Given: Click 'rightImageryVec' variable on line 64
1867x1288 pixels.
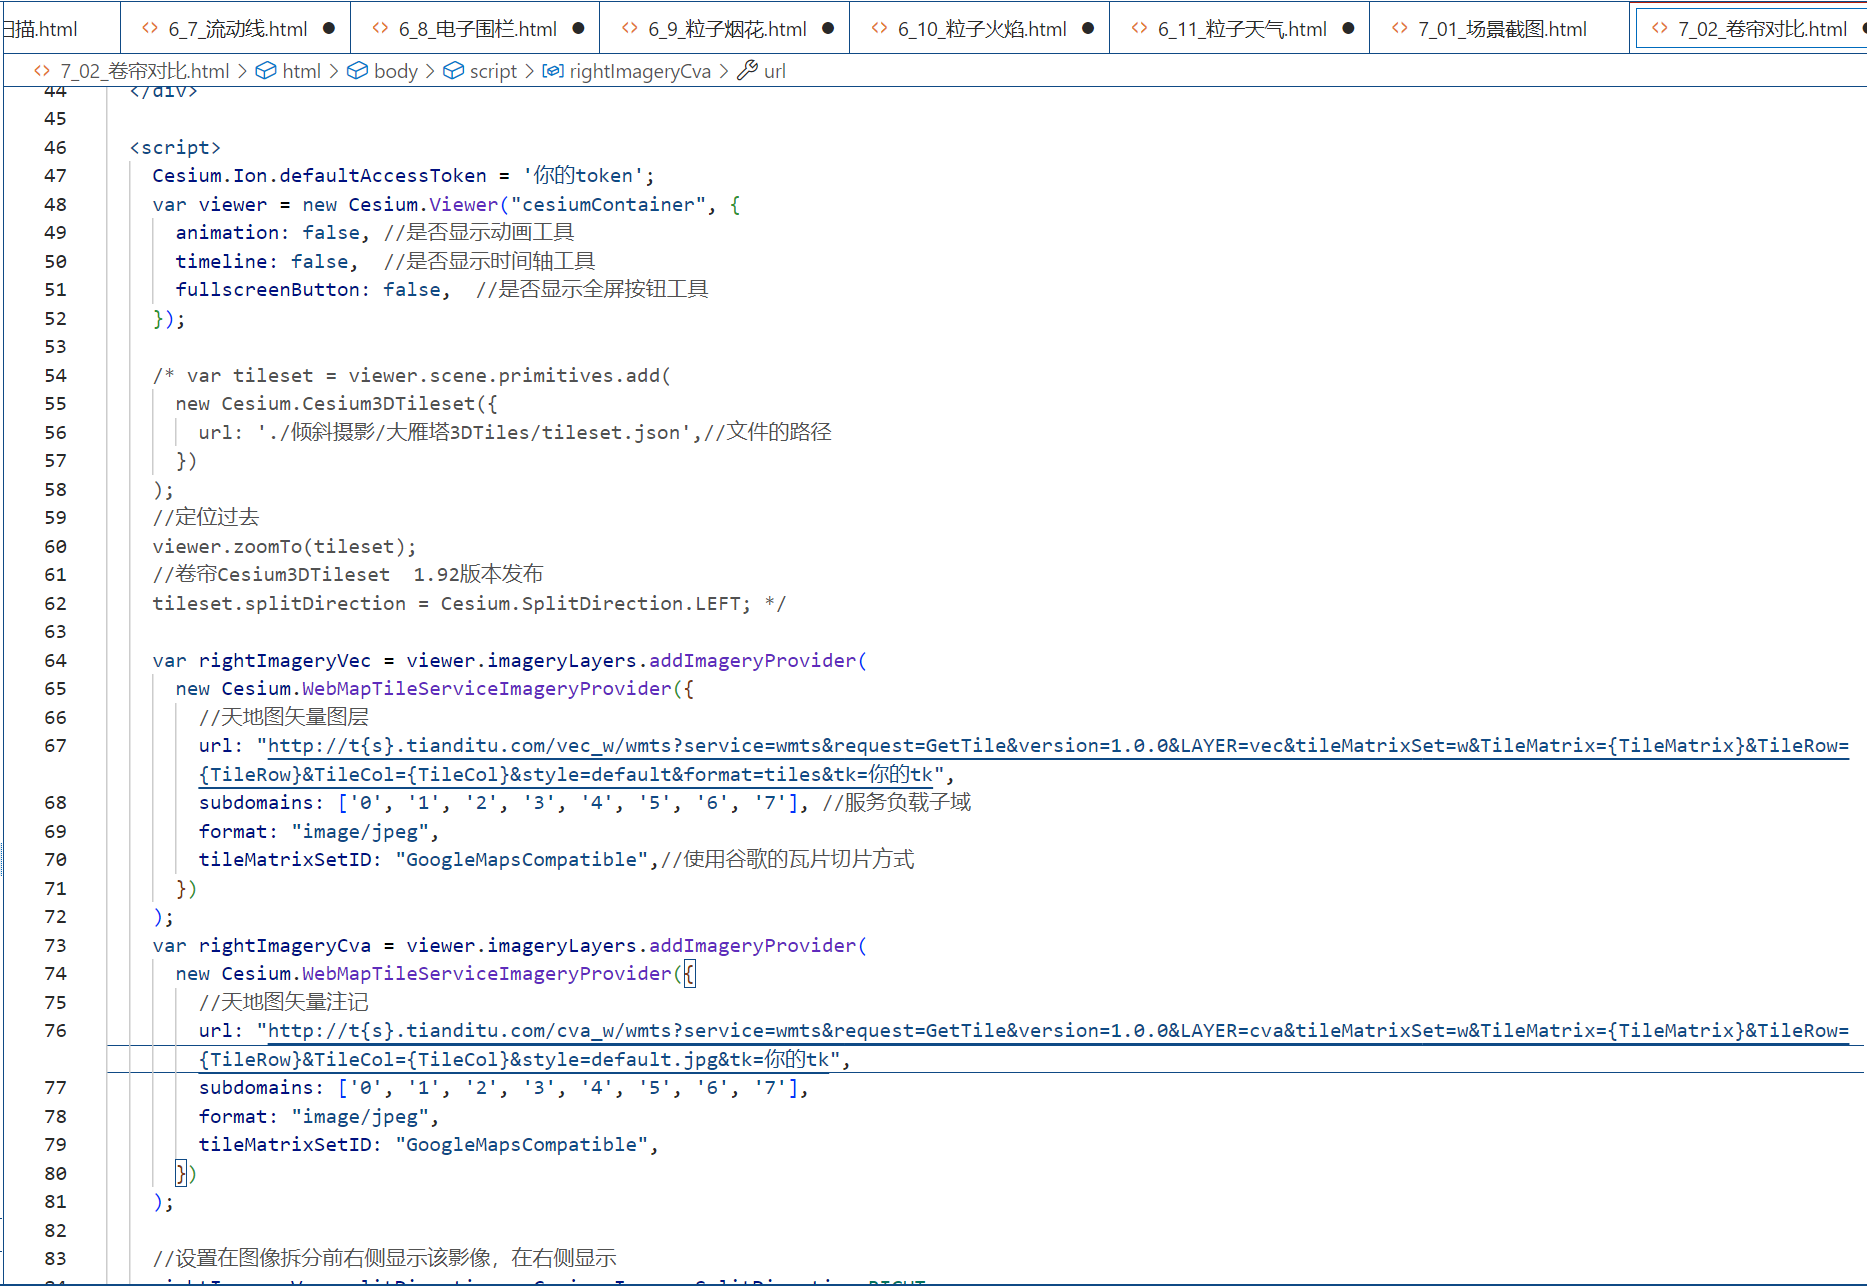Looking at the screenshot, I should (284, 661).
